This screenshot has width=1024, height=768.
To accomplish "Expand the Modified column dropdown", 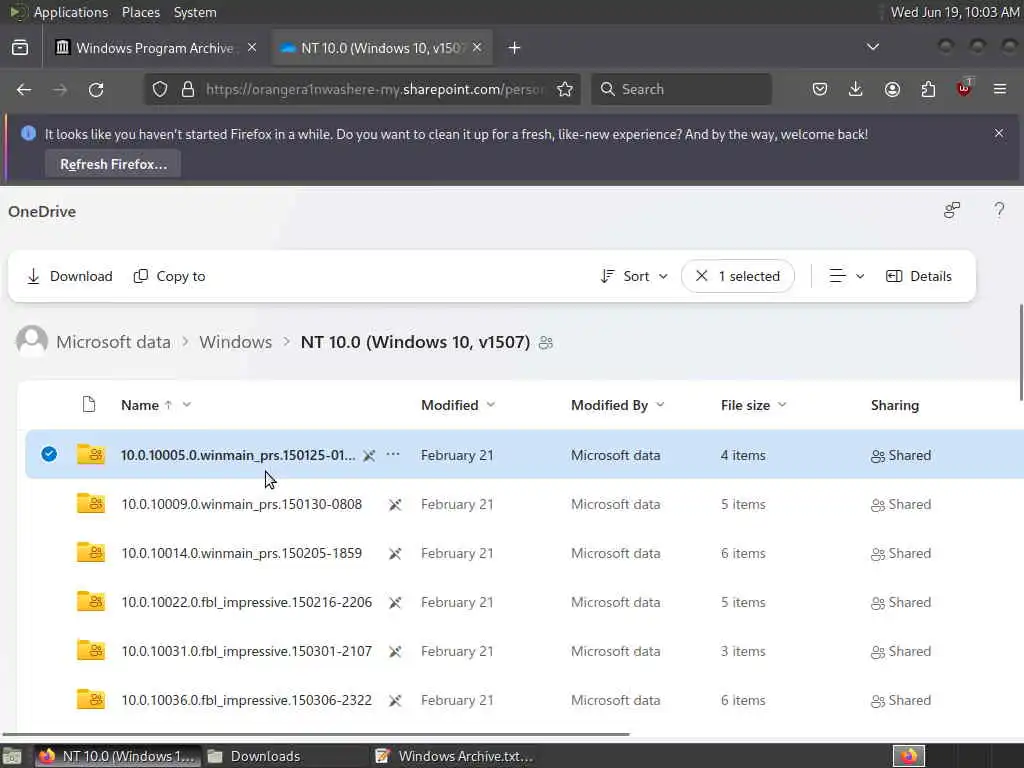I will (x=491, y=405).
